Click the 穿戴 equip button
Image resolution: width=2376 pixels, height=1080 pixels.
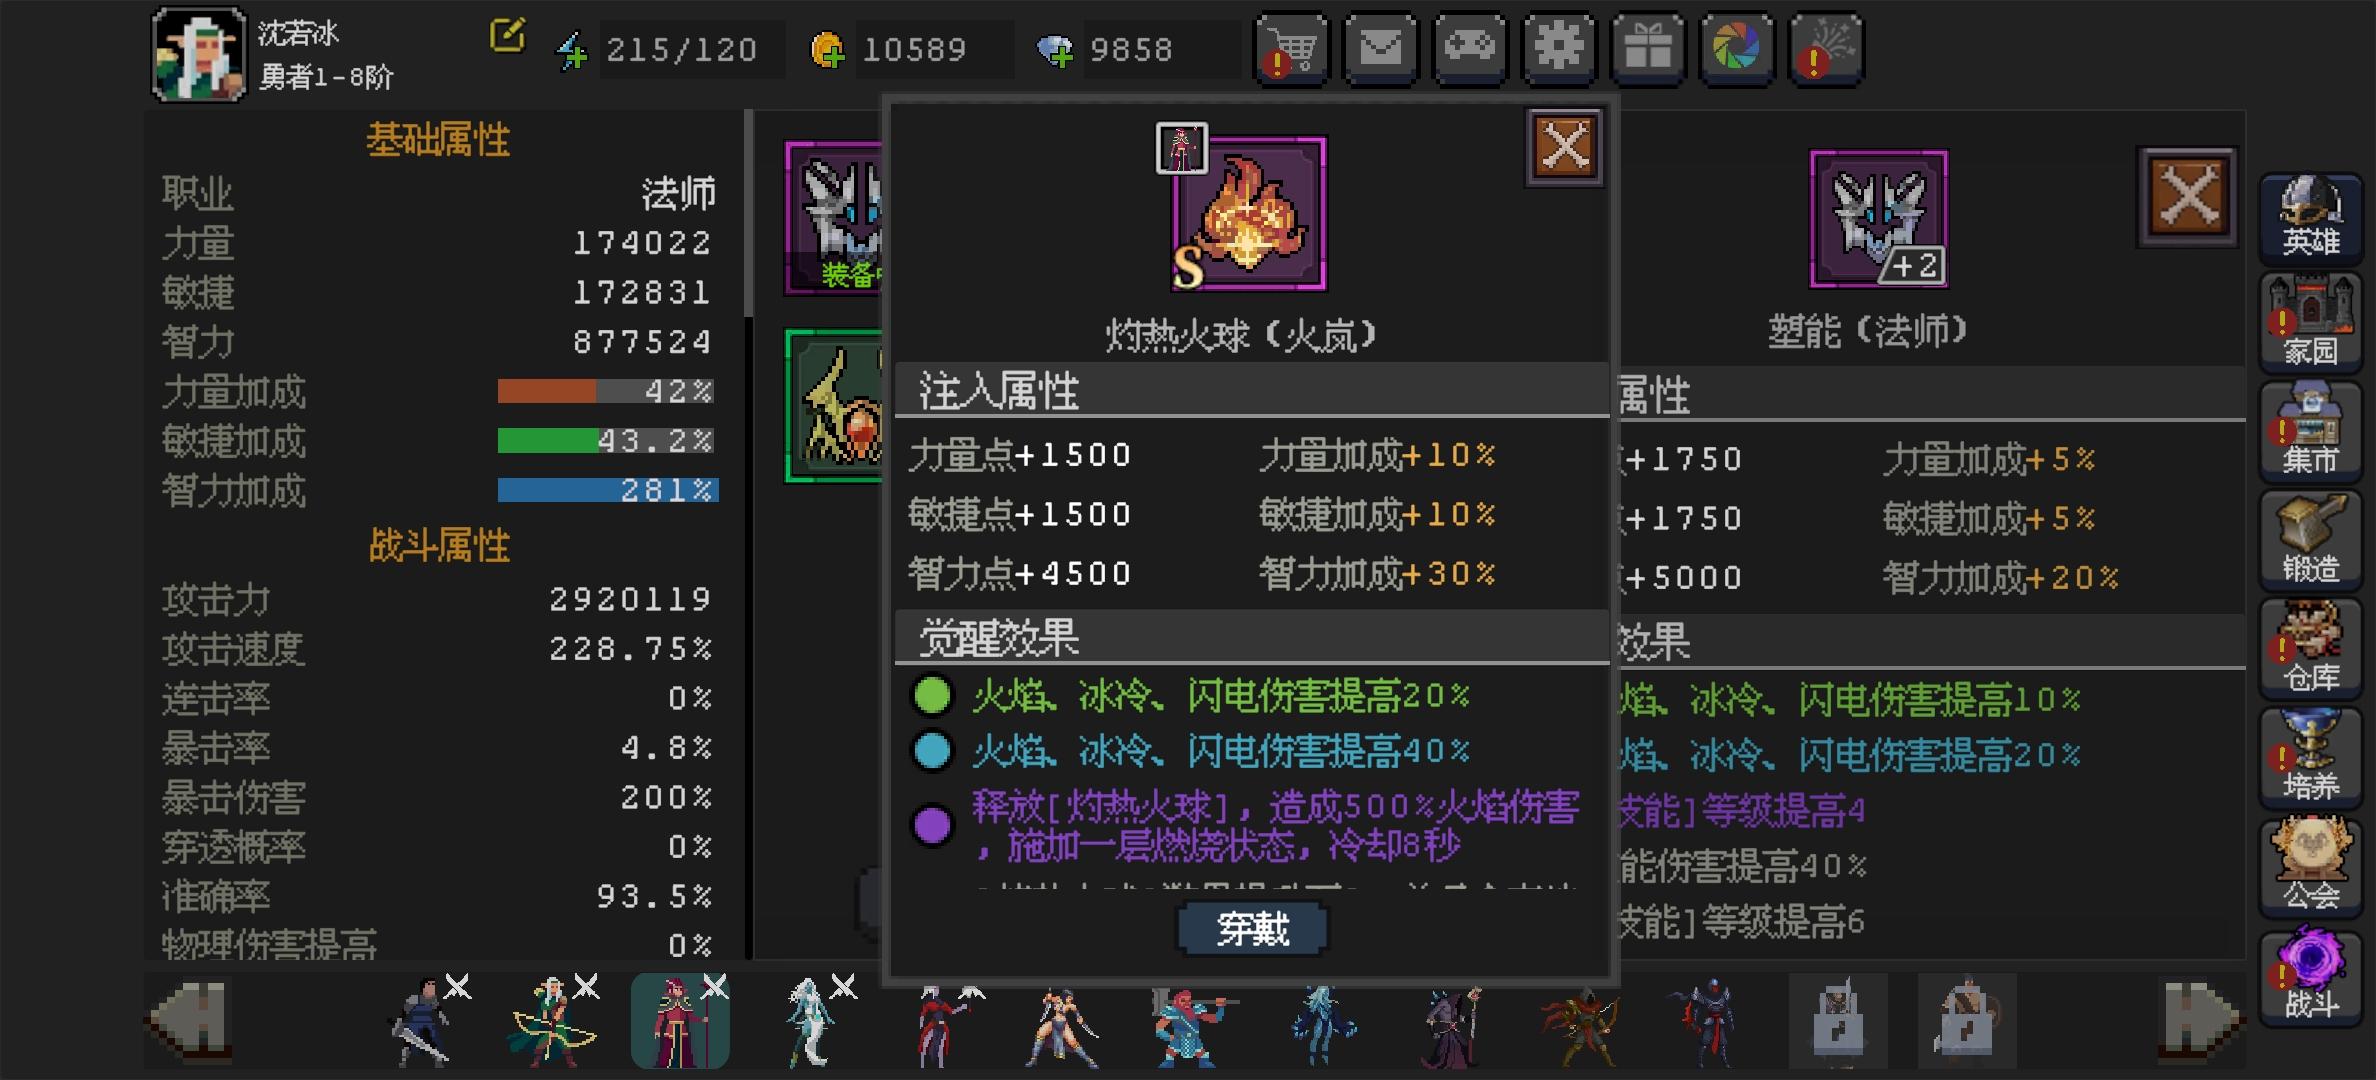(x=1252, y=929)
